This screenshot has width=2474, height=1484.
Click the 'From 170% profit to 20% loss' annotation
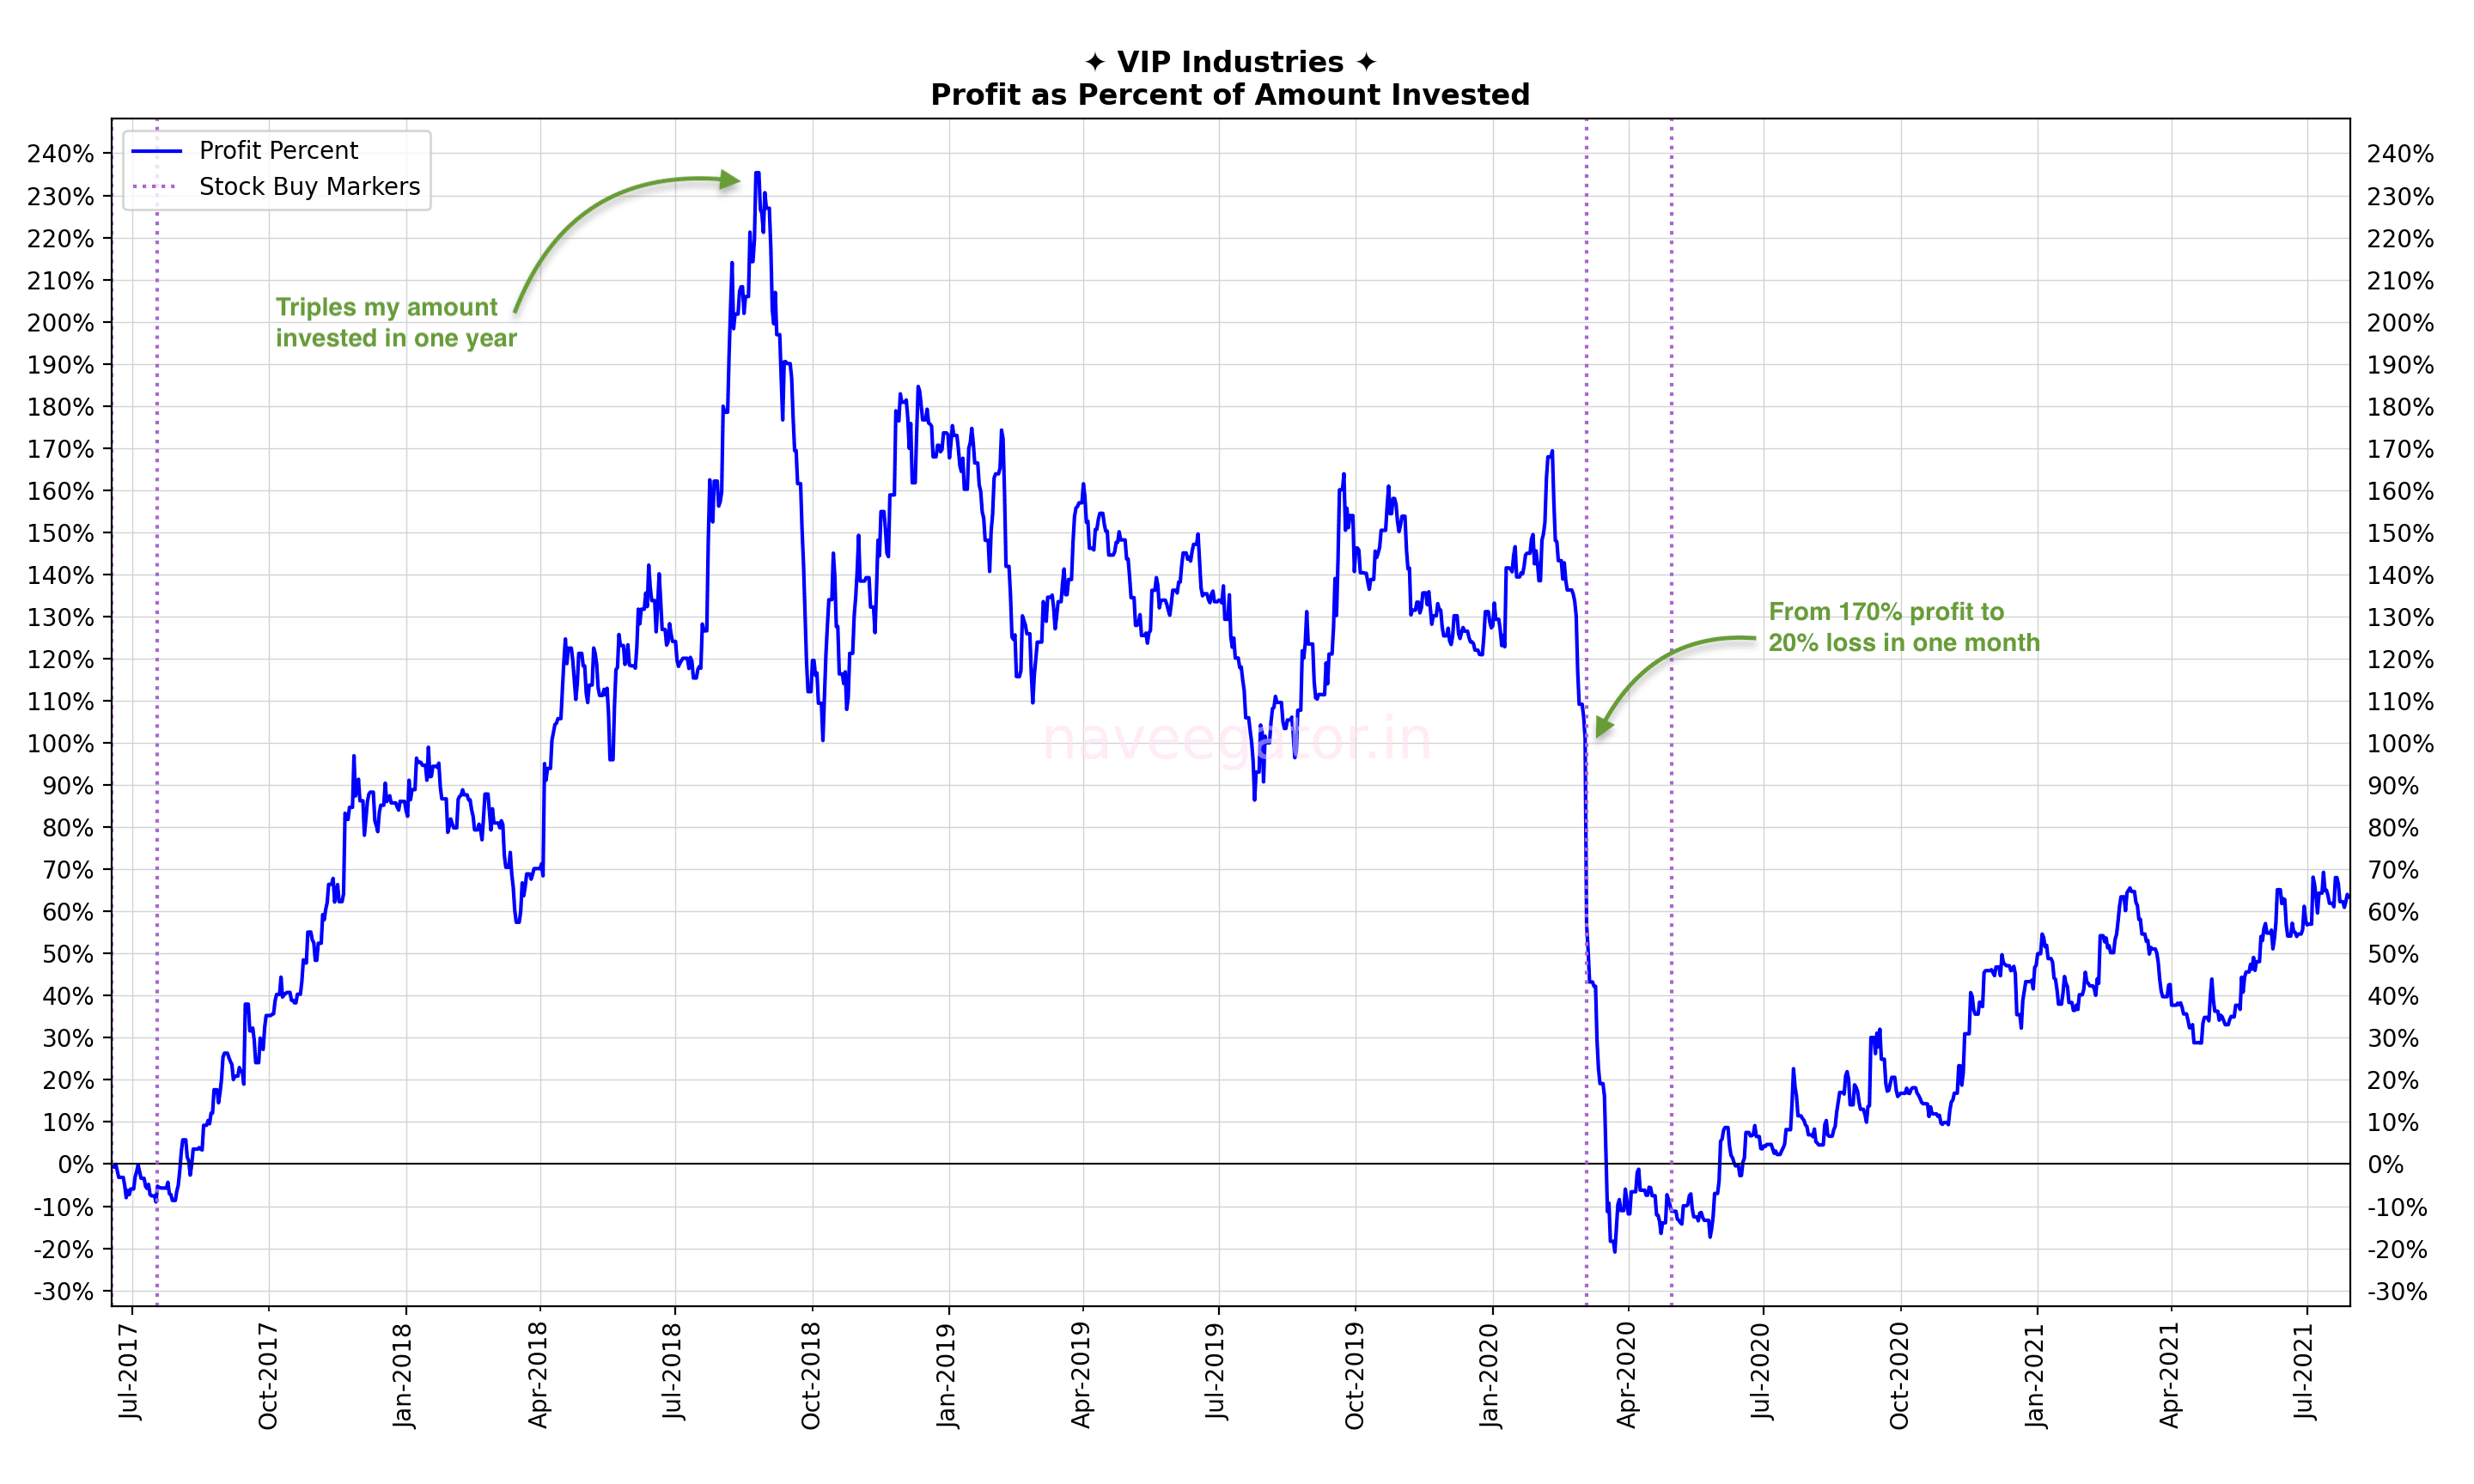tap(1903, 627)
